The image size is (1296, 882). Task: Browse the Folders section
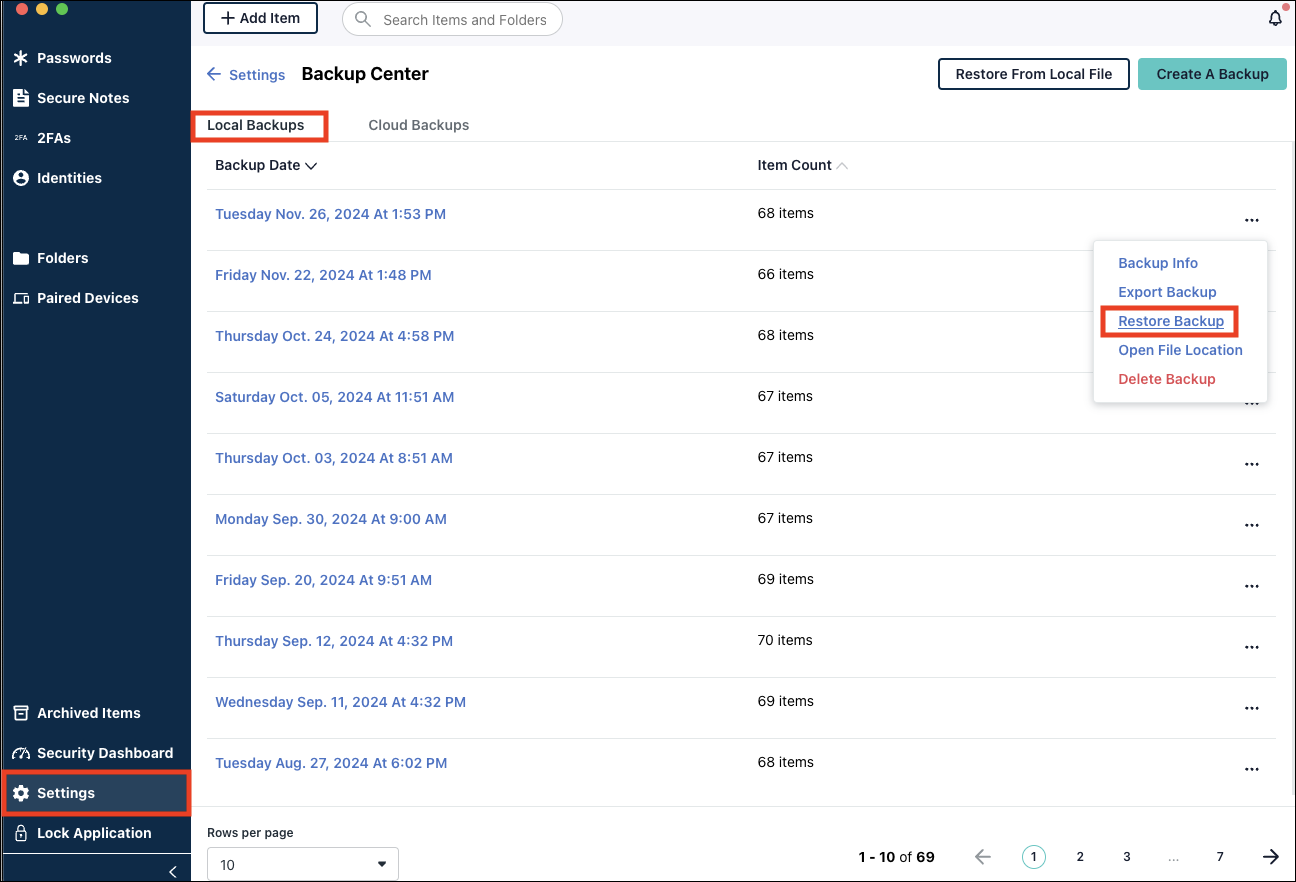pos(63,257)
